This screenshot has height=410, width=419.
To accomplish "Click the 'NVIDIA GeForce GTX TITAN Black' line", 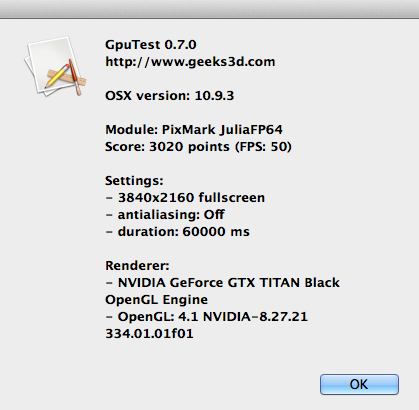I will point(223,283).
